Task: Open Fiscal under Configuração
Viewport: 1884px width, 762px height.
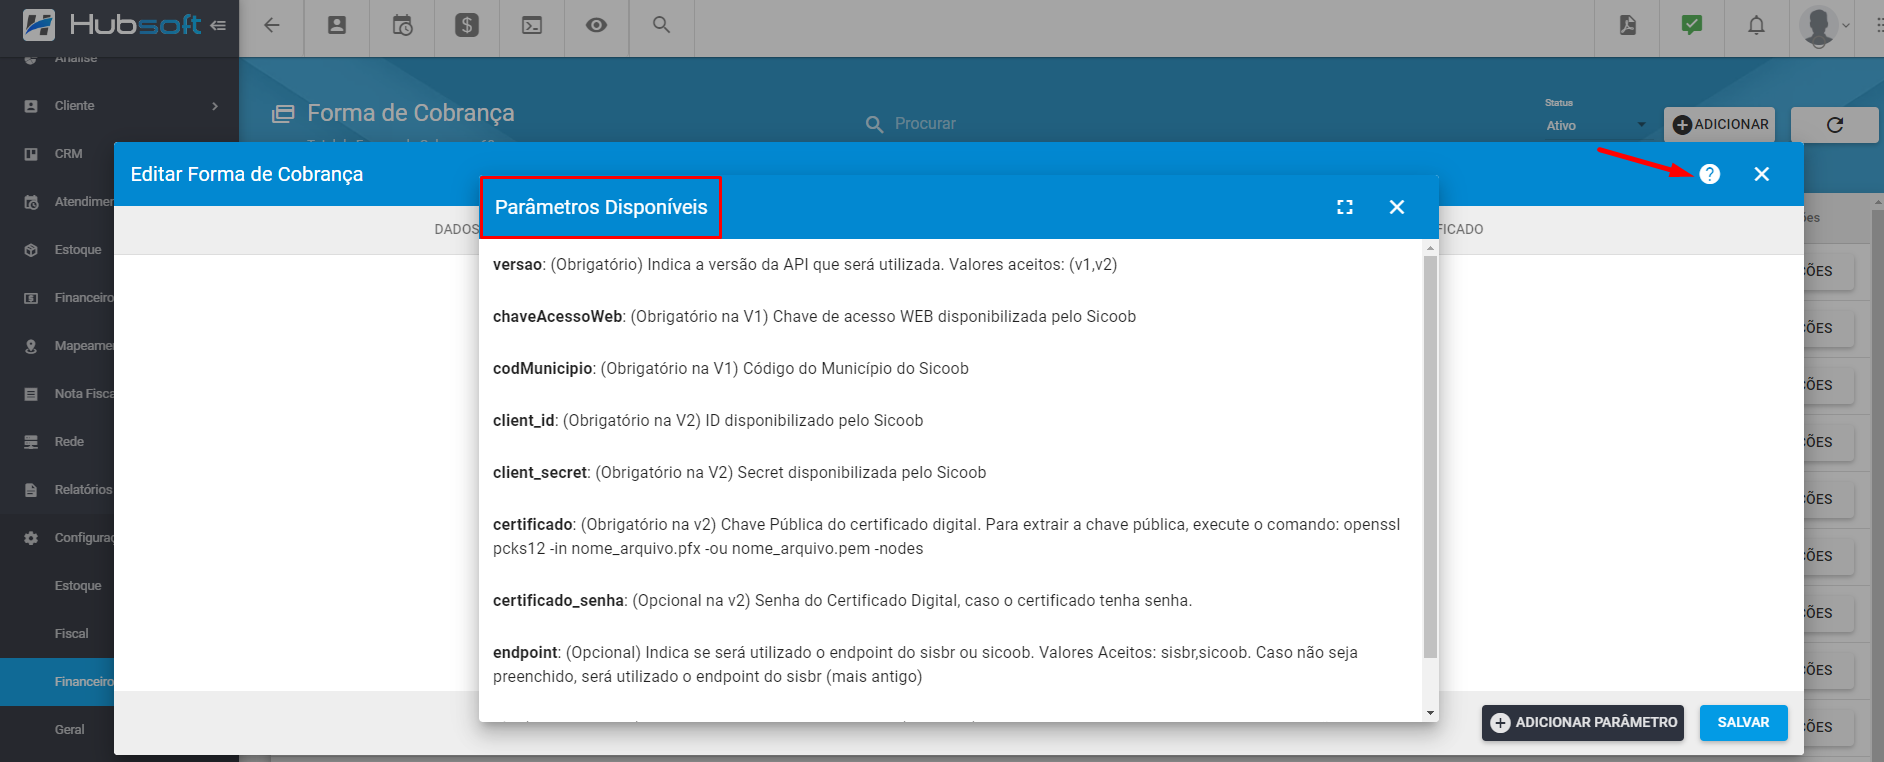Action: click(x=71, y=634)
